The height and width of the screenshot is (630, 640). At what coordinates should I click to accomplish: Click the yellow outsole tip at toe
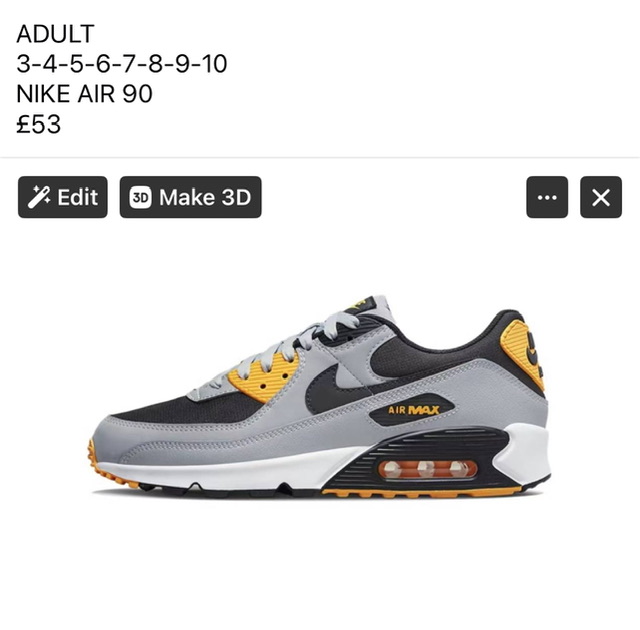pos(102,465)
